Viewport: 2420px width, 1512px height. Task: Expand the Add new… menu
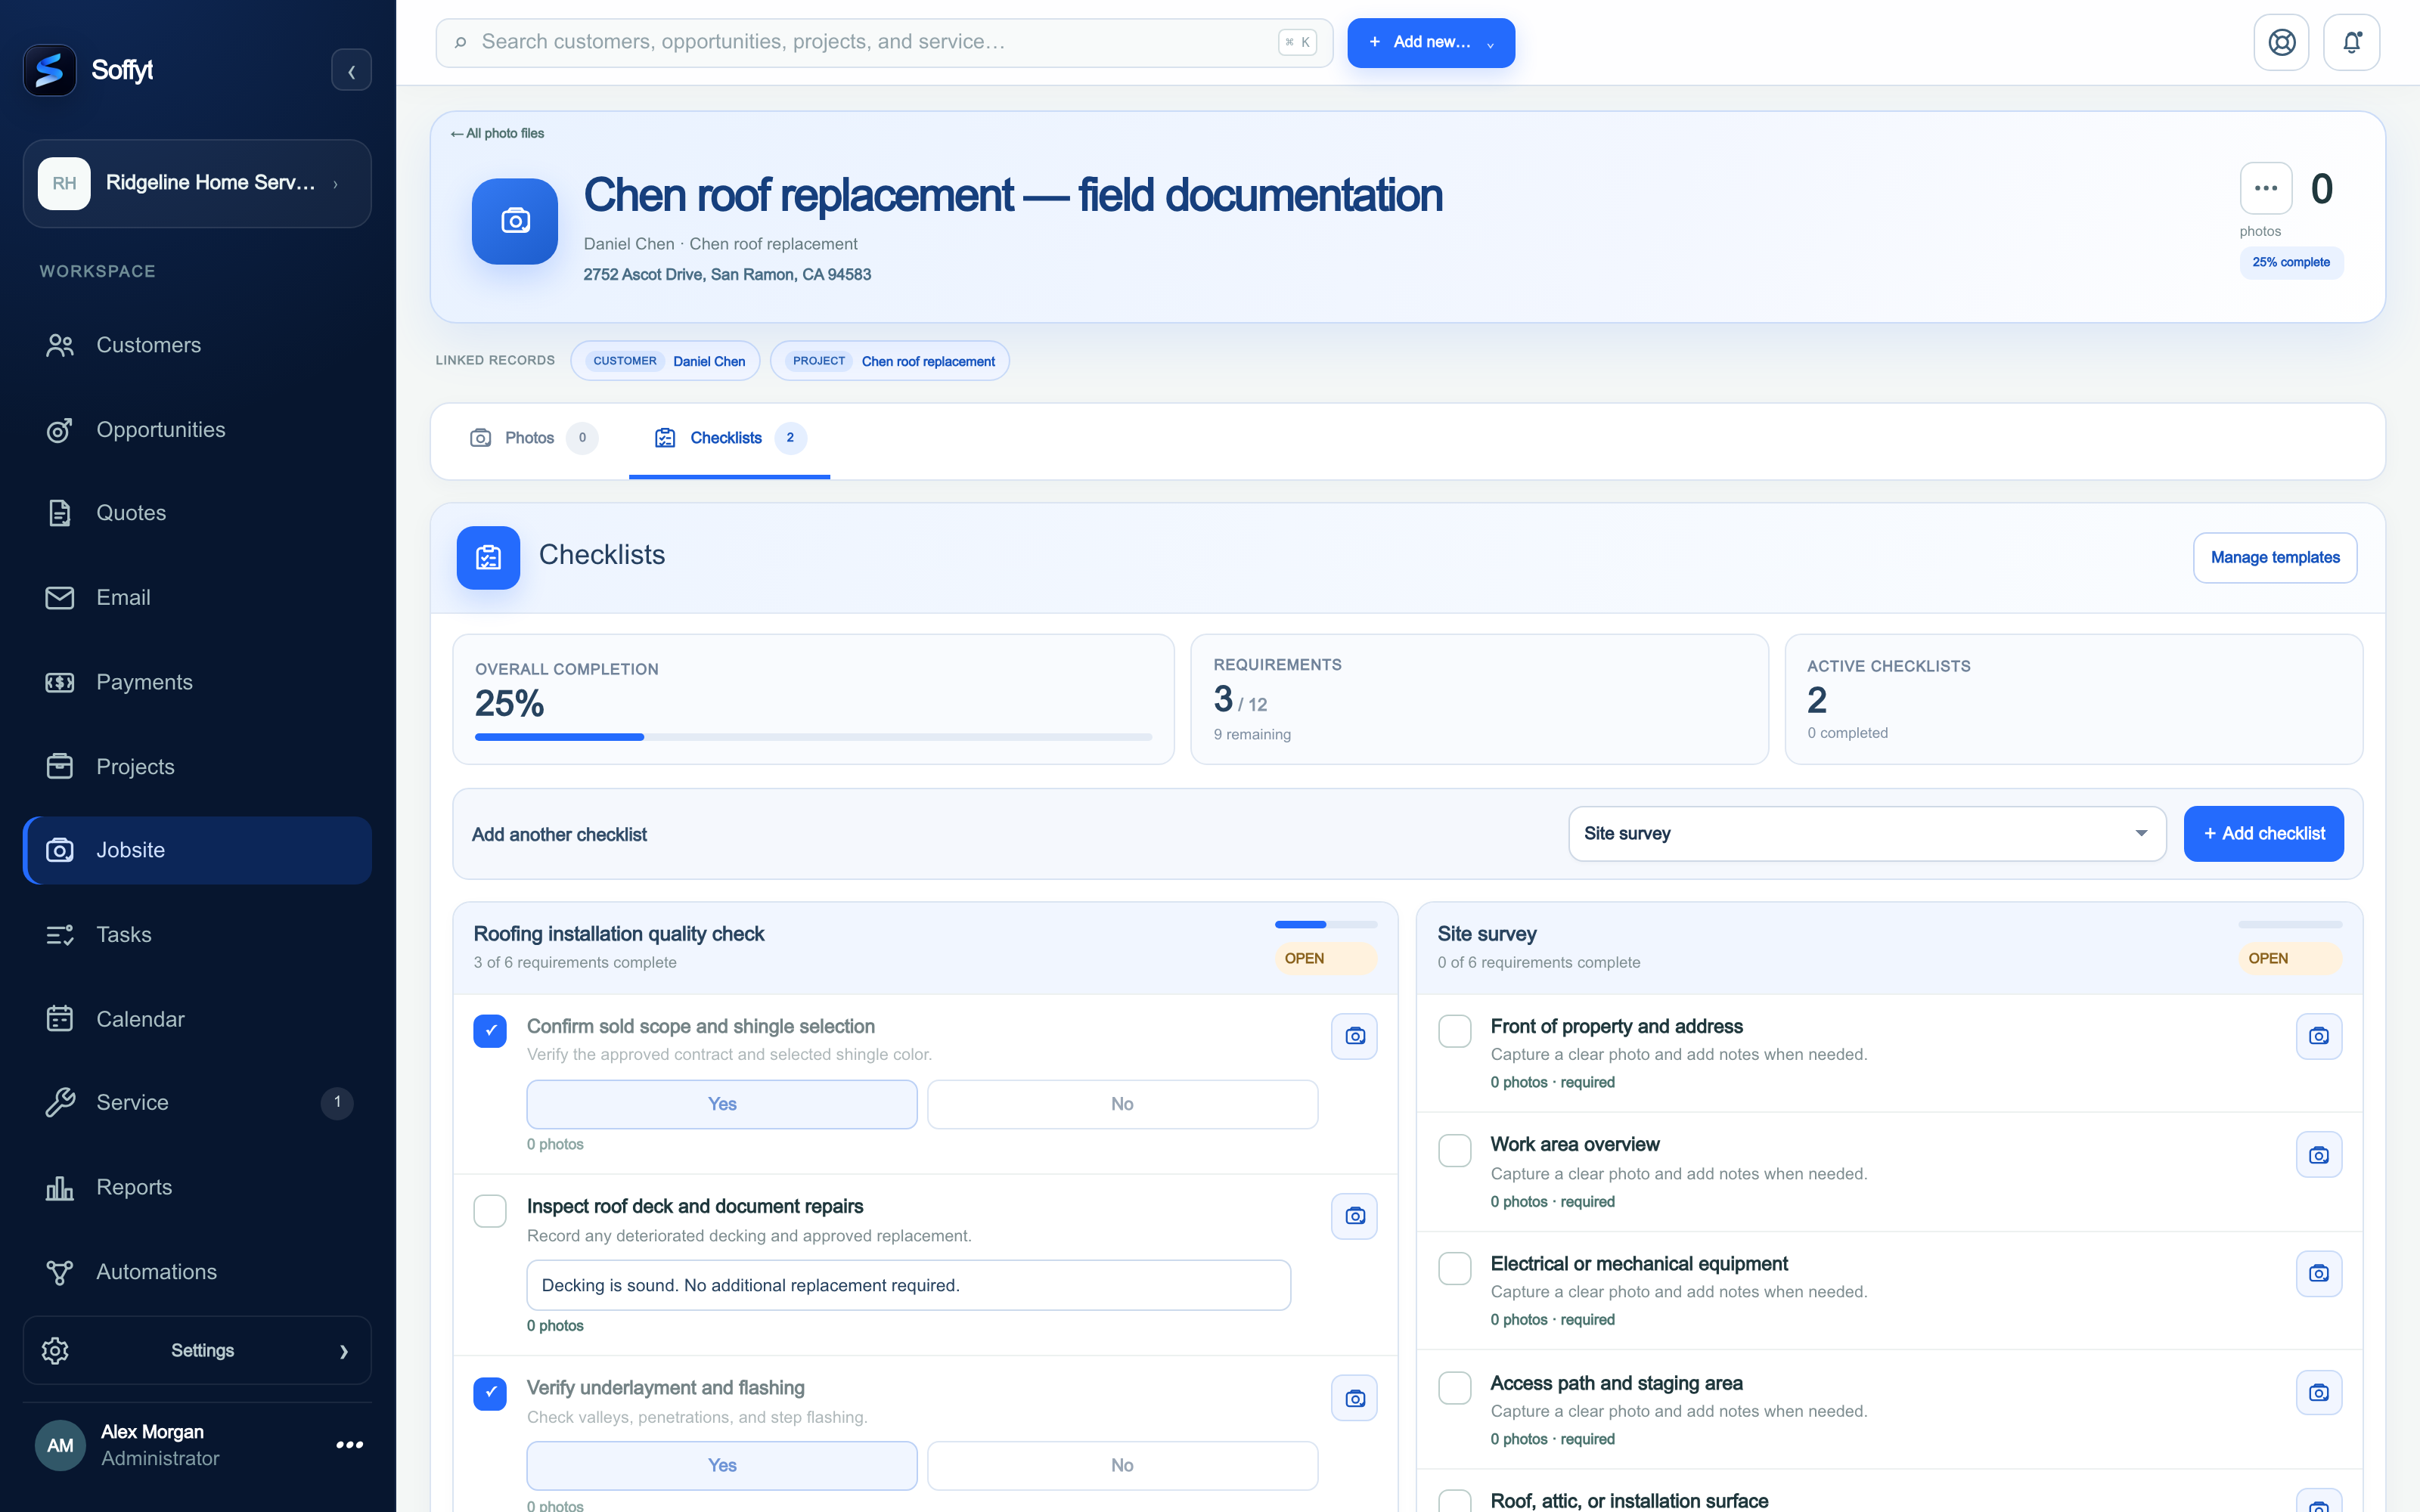[1430, 43]
